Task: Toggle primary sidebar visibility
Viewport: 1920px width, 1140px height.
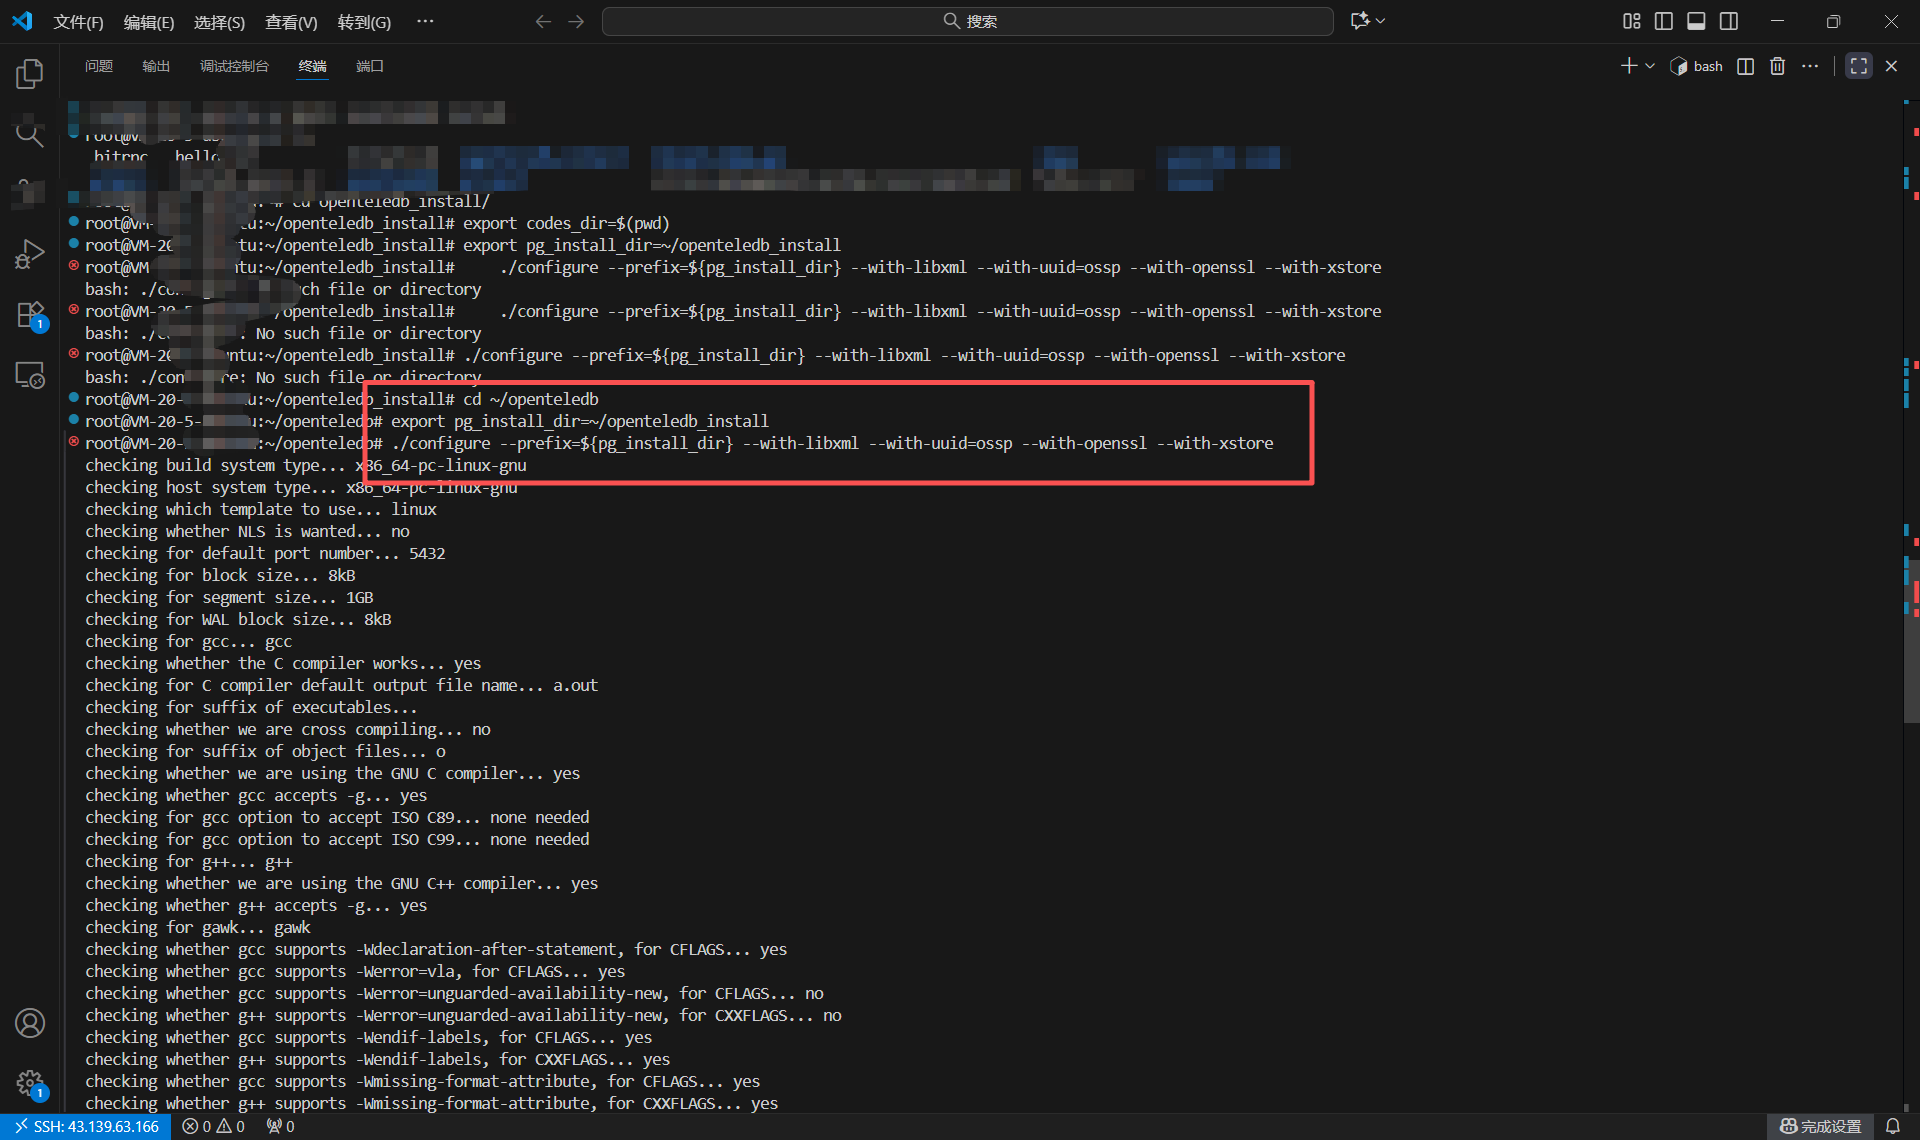Action: coord(1664,21)
